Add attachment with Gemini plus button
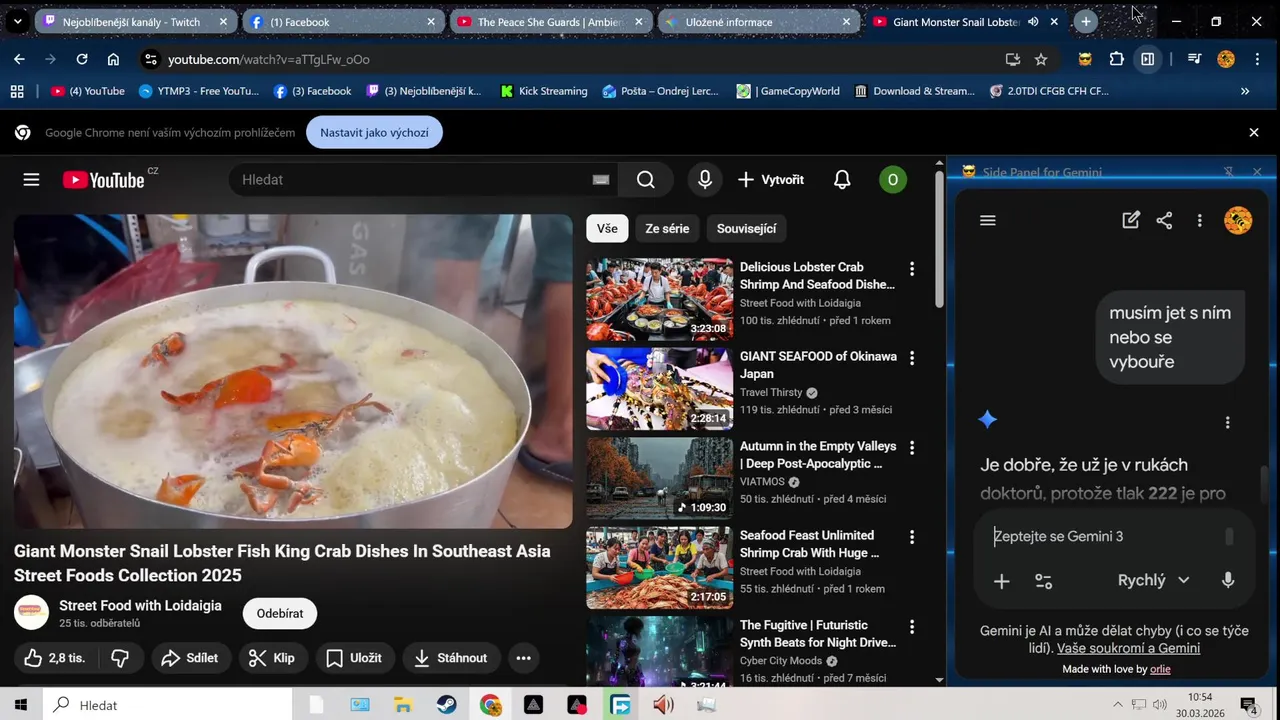This screenshot has height=720, width=1280. click(x=1001, y=581)
